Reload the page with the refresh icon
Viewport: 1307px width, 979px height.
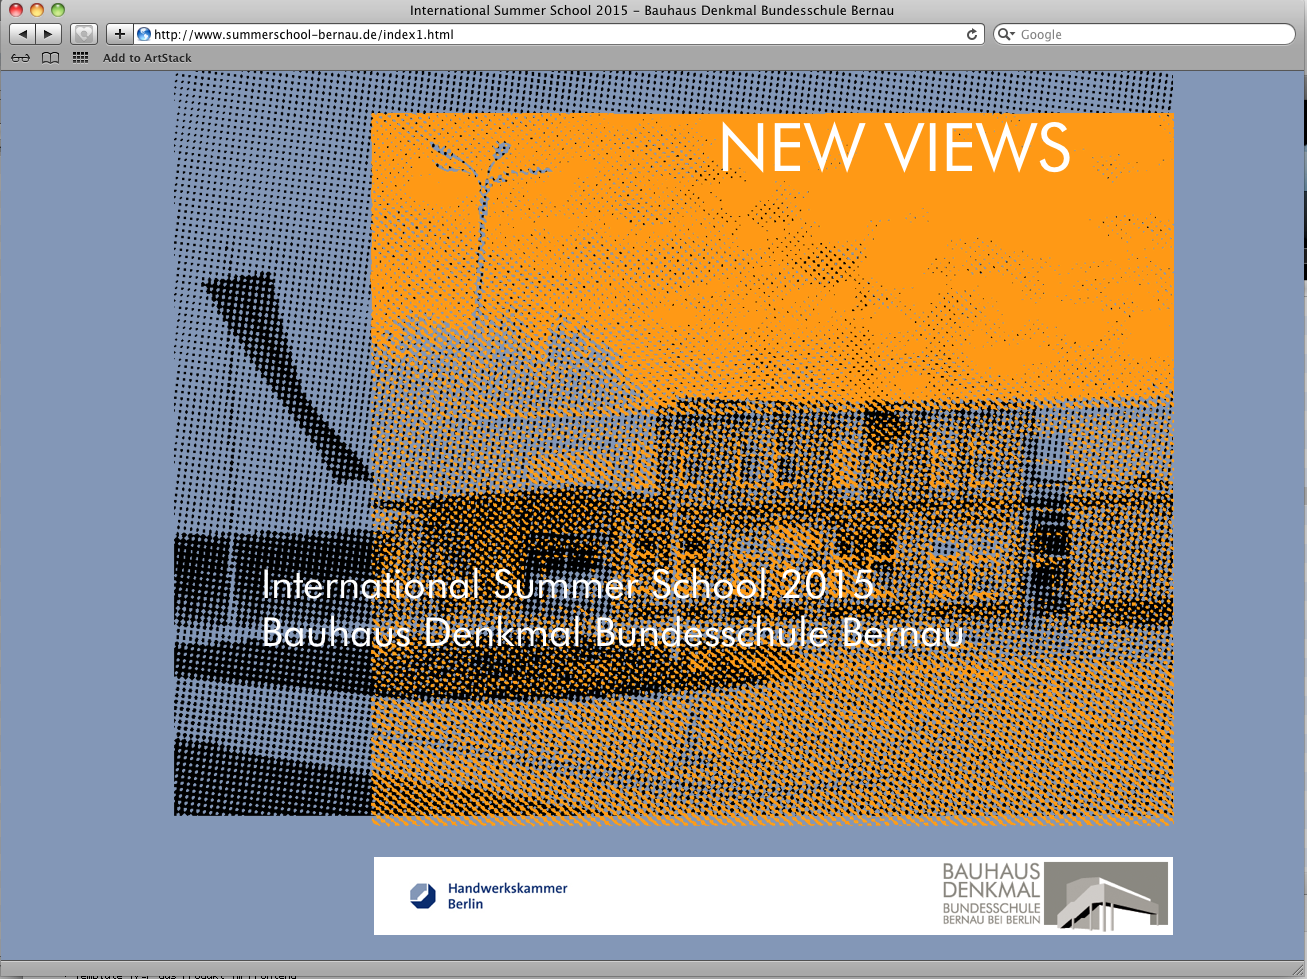[x=971, y=34]
